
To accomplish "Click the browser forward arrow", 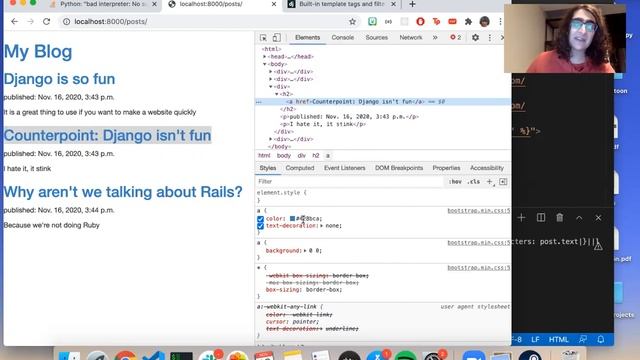I will point(31,21).
